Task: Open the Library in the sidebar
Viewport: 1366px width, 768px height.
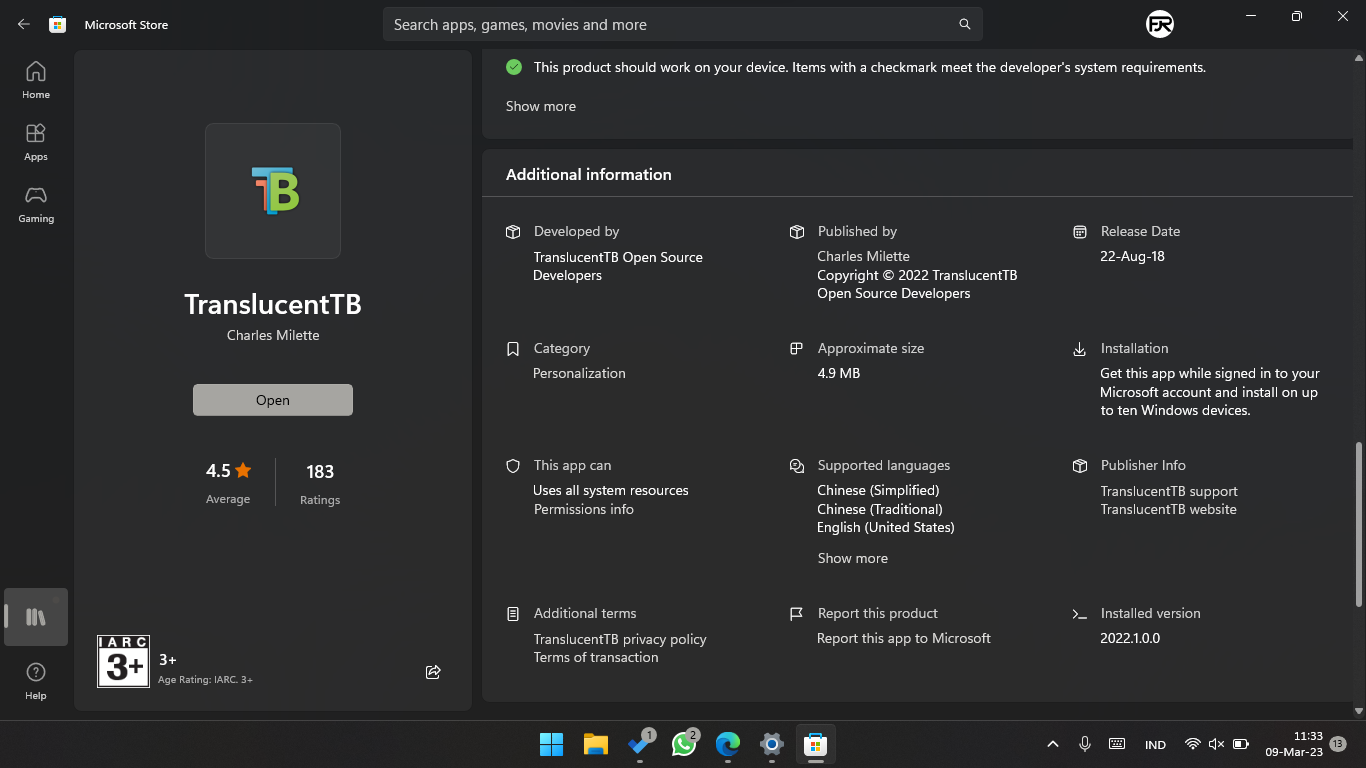Action: tap(35, 617)
